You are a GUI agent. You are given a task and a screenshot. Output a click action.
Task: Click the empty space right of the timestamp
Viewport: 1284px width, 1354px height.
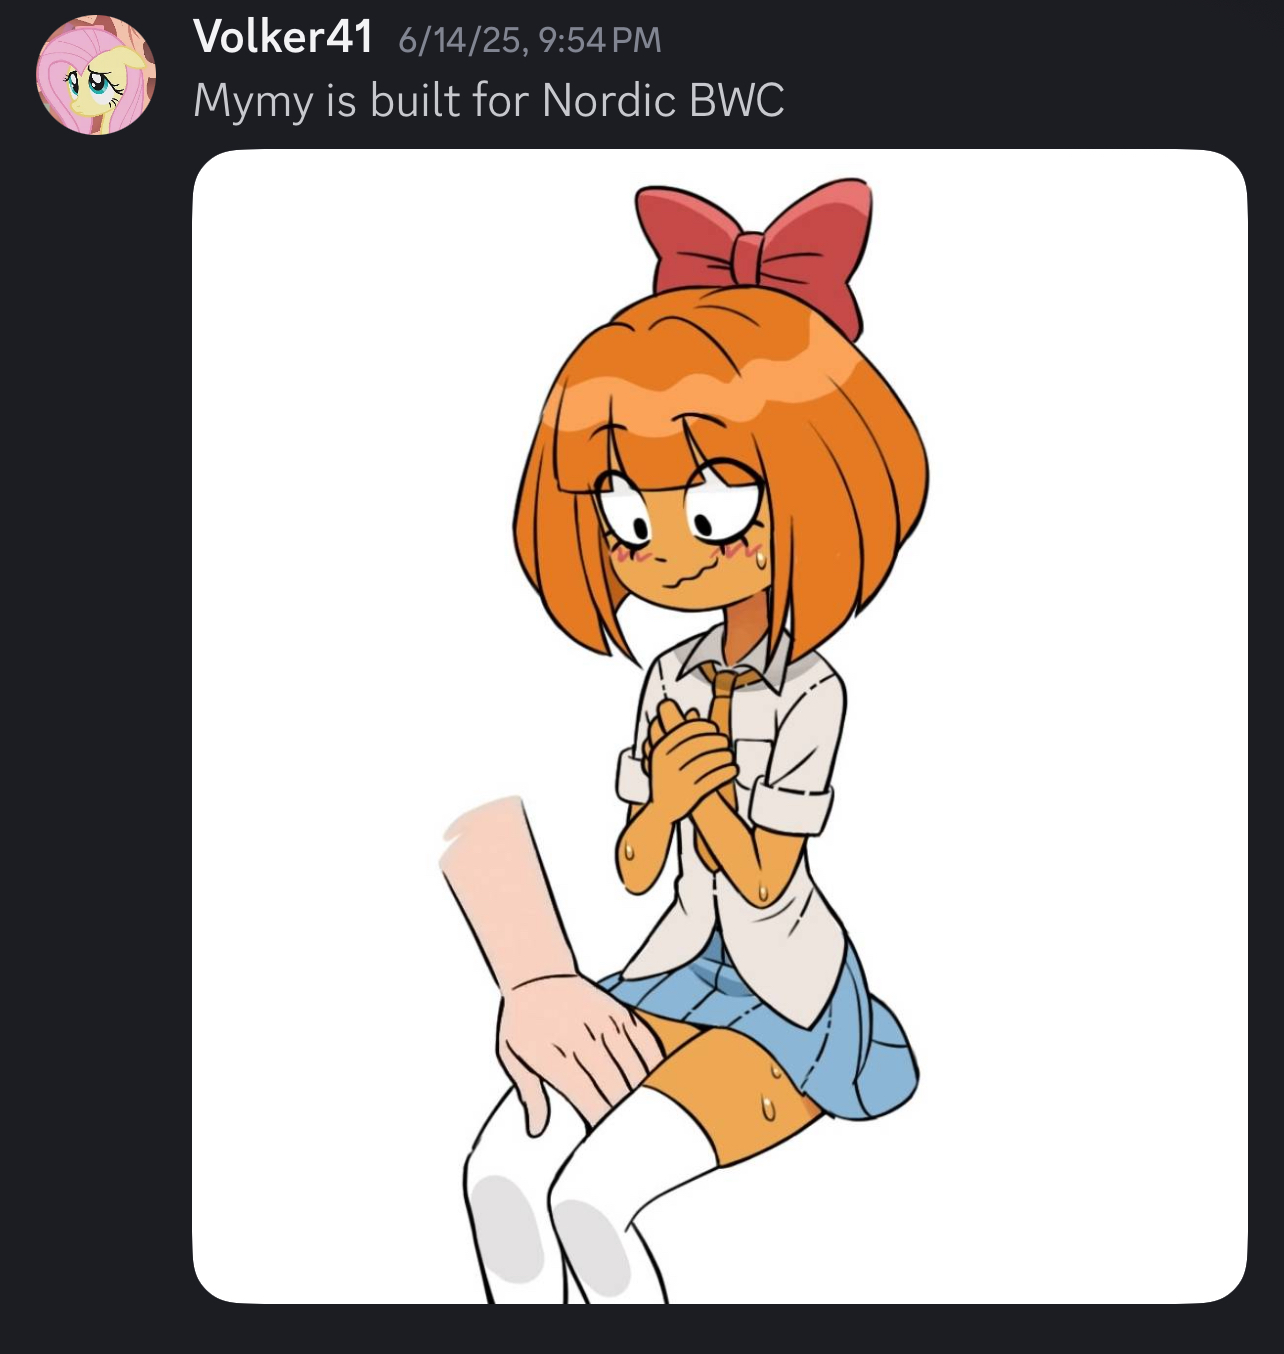pyautogui.click(x=960, y=40)
